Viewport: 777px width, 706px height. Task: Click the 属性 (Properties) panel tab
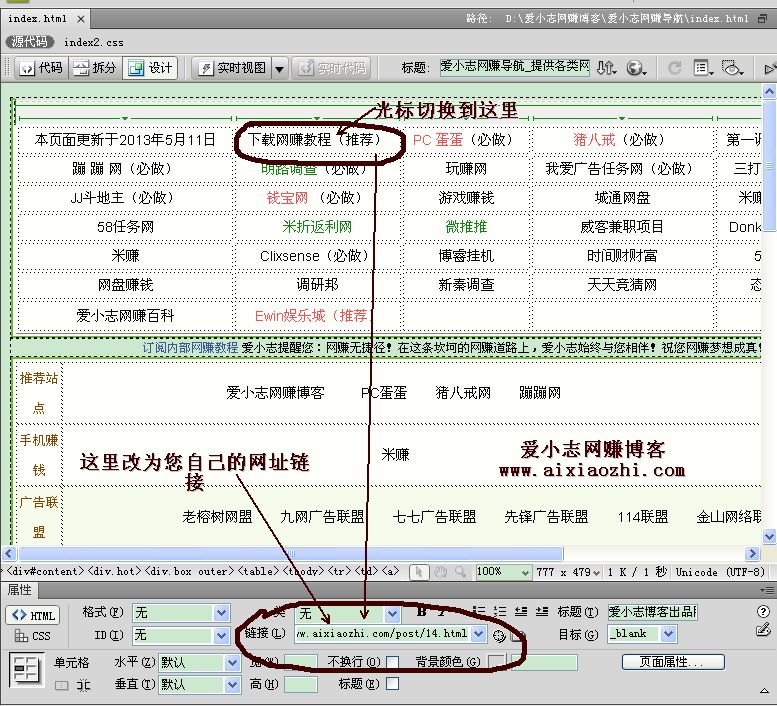[20, 591]
